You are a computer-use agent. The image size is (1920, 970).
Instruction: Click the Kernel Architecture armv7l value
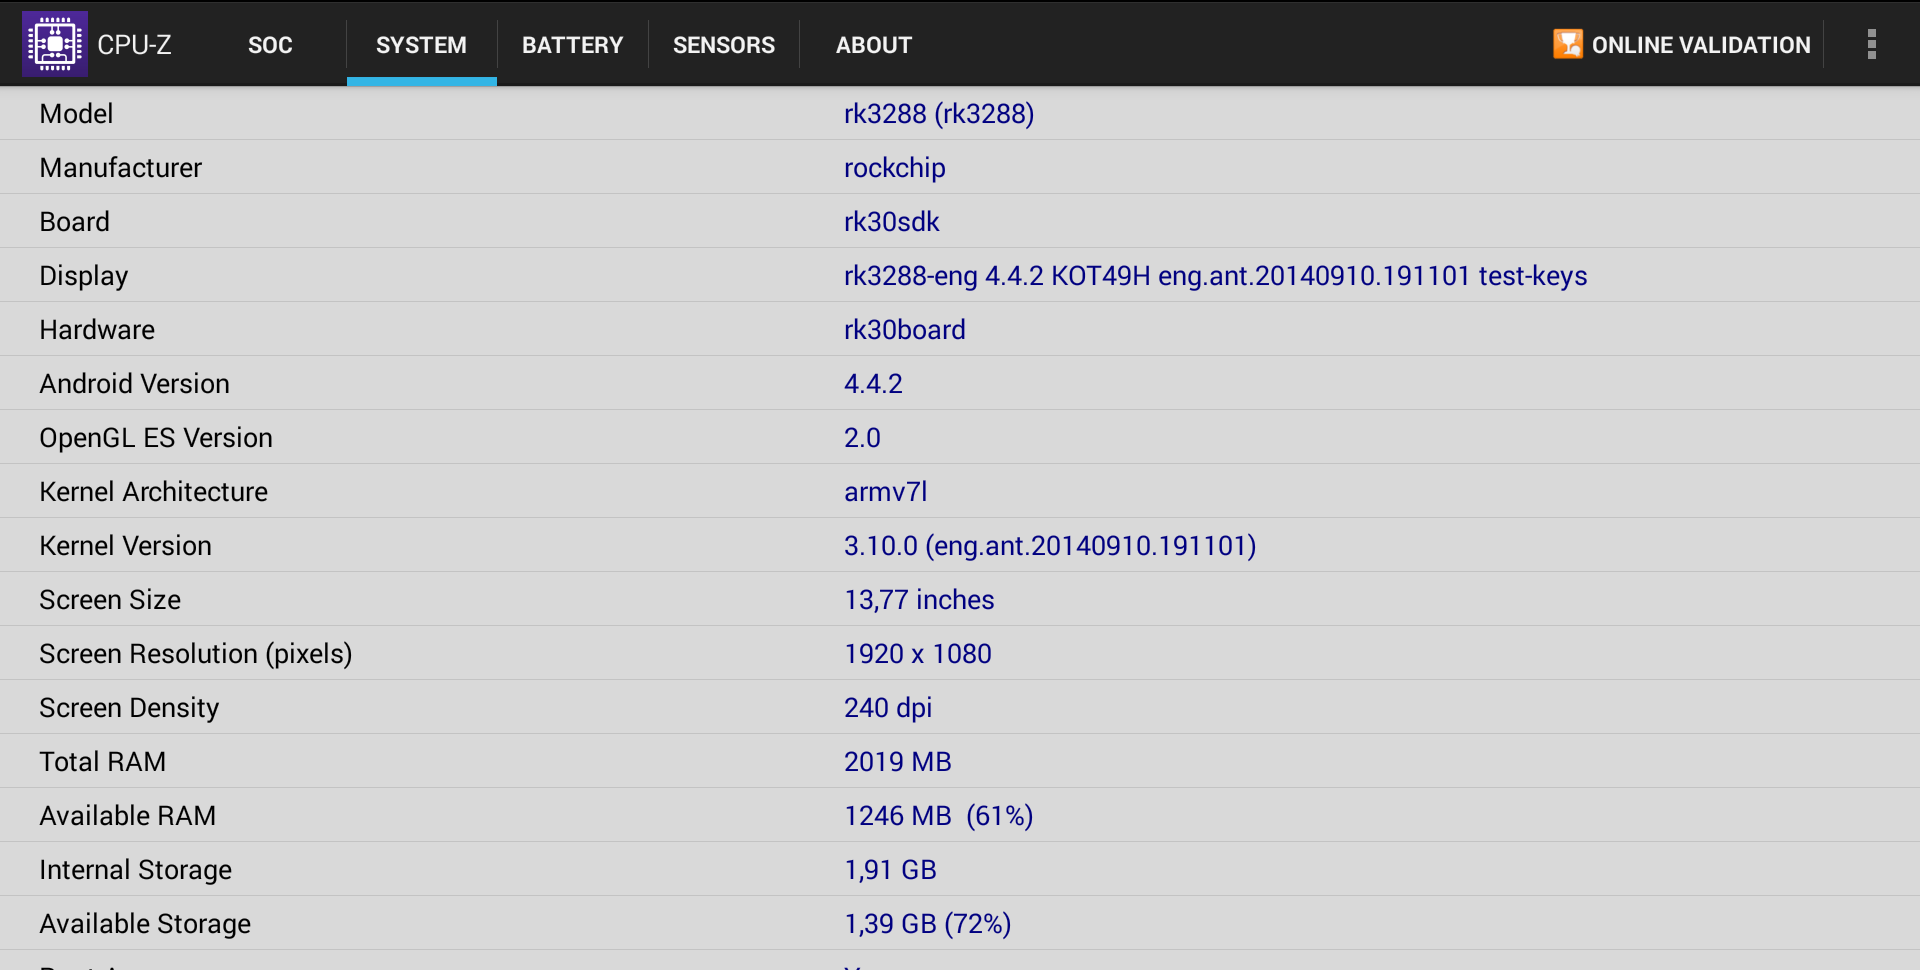click(x=885, y=492)
